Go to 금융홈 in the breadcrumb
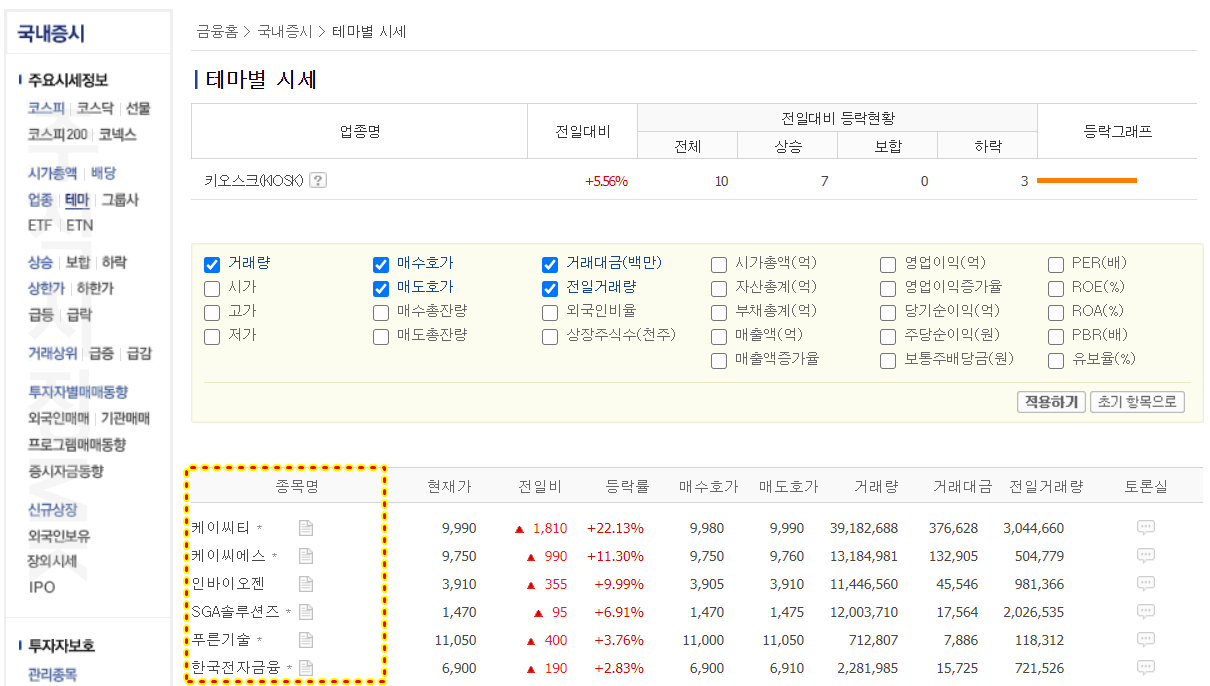 click(217, 32)
